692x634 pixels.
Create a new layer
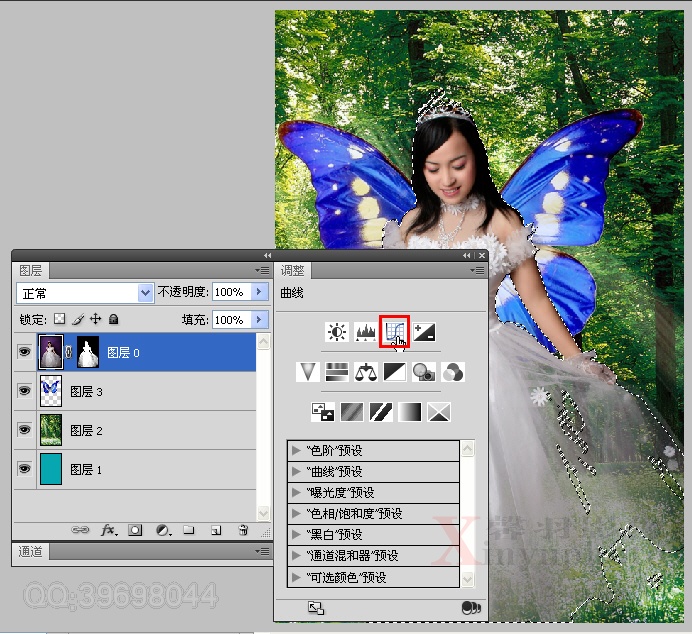[x=216, y=529]
